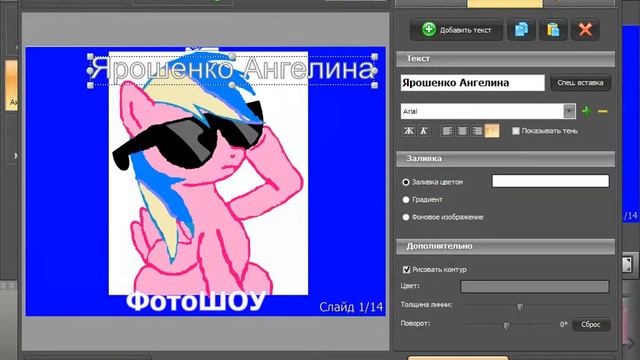Select Фоновое изображение fill option

[405, 217]
